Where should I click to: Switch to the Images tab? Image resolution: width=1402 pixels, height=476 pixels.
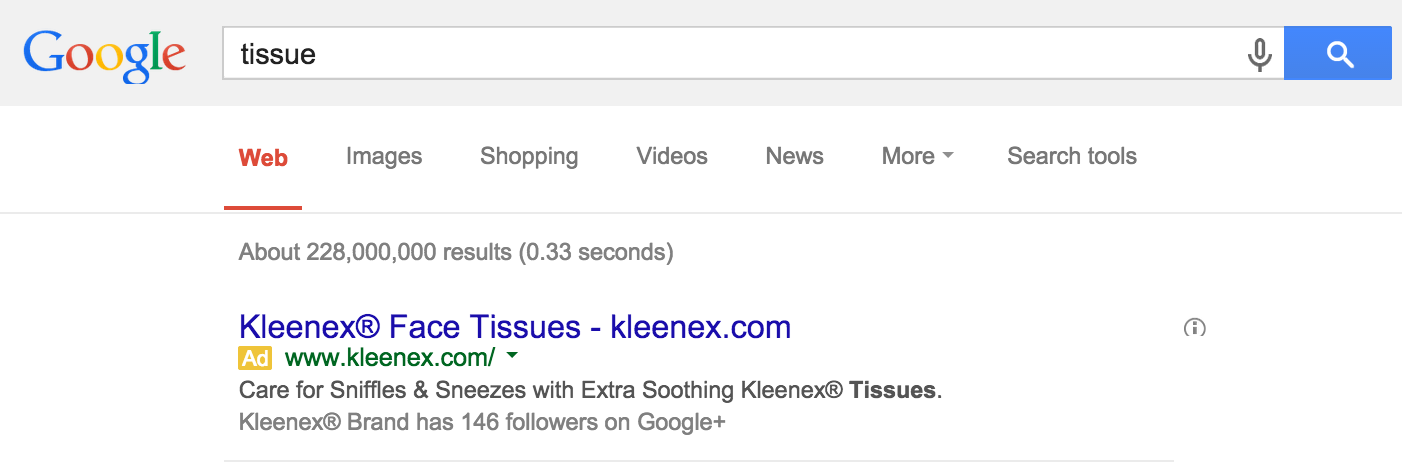384,156
